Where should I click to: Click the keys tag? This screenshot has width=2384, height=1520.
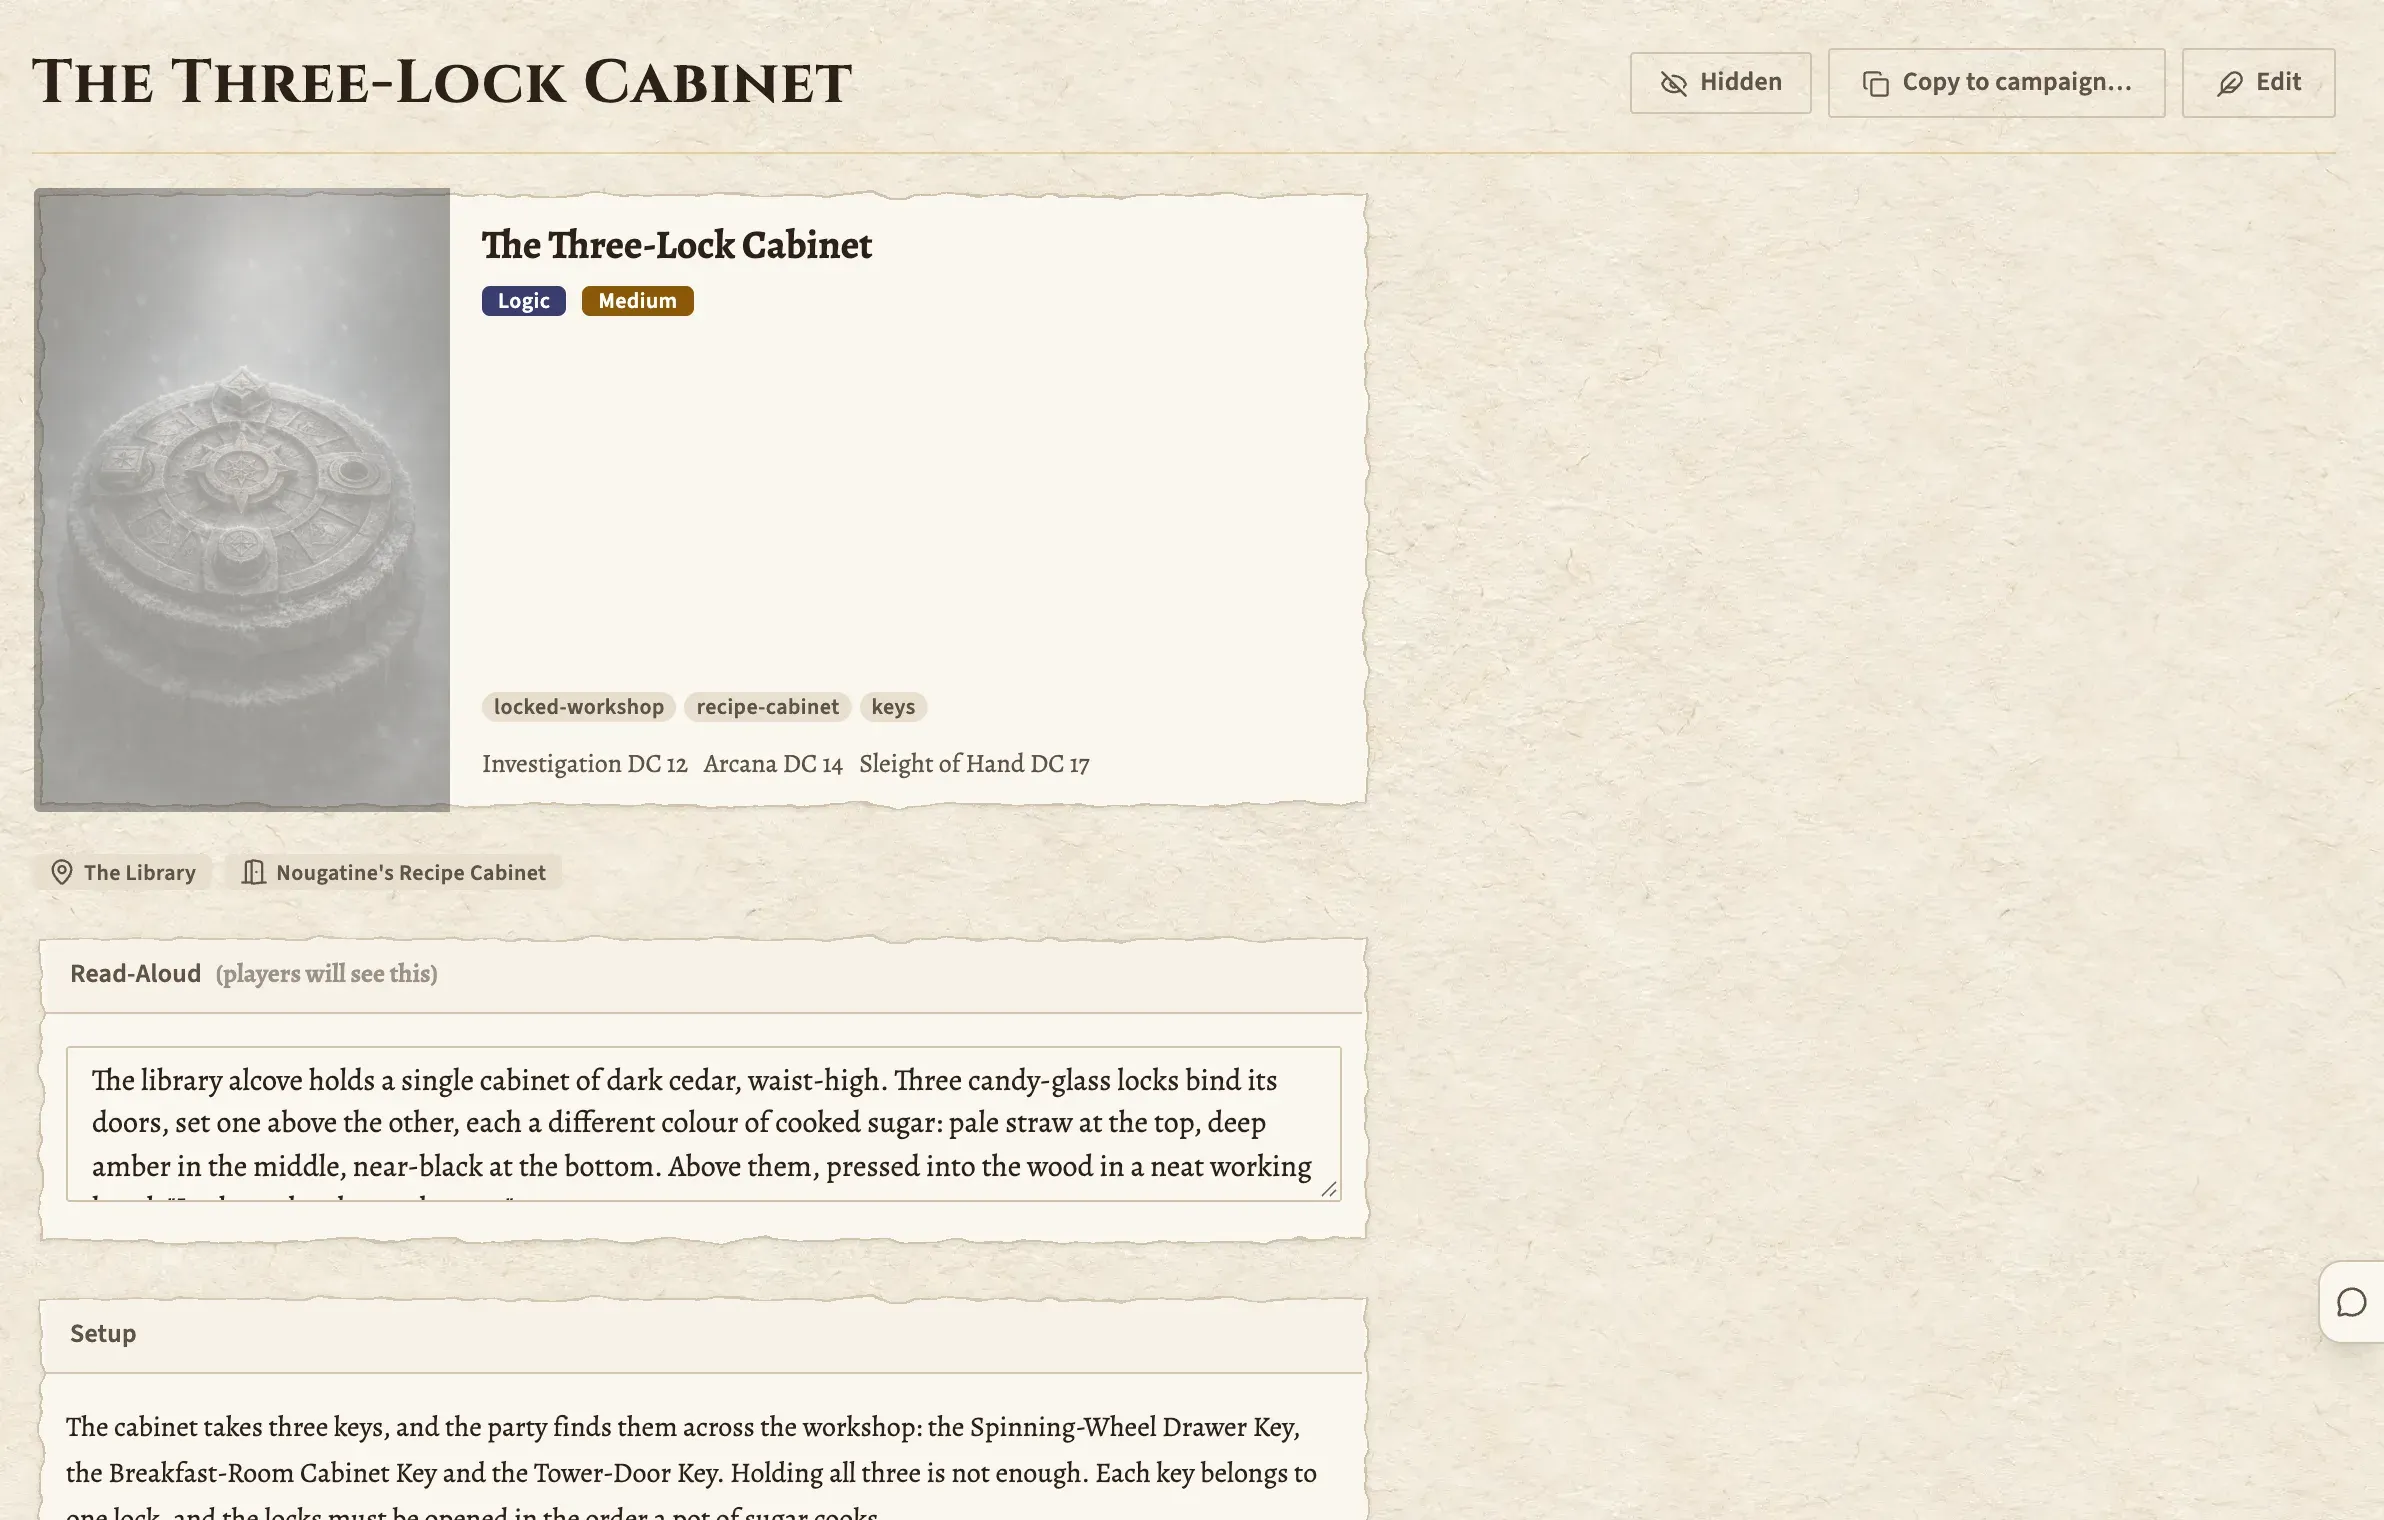coord(893,707)
